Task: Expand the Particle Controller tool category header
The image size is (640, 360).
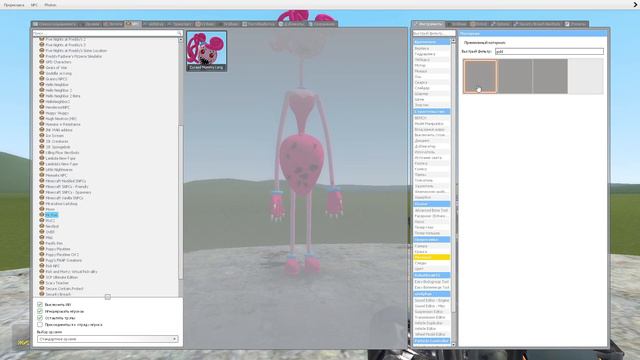Action: click(x=431, y=341)
